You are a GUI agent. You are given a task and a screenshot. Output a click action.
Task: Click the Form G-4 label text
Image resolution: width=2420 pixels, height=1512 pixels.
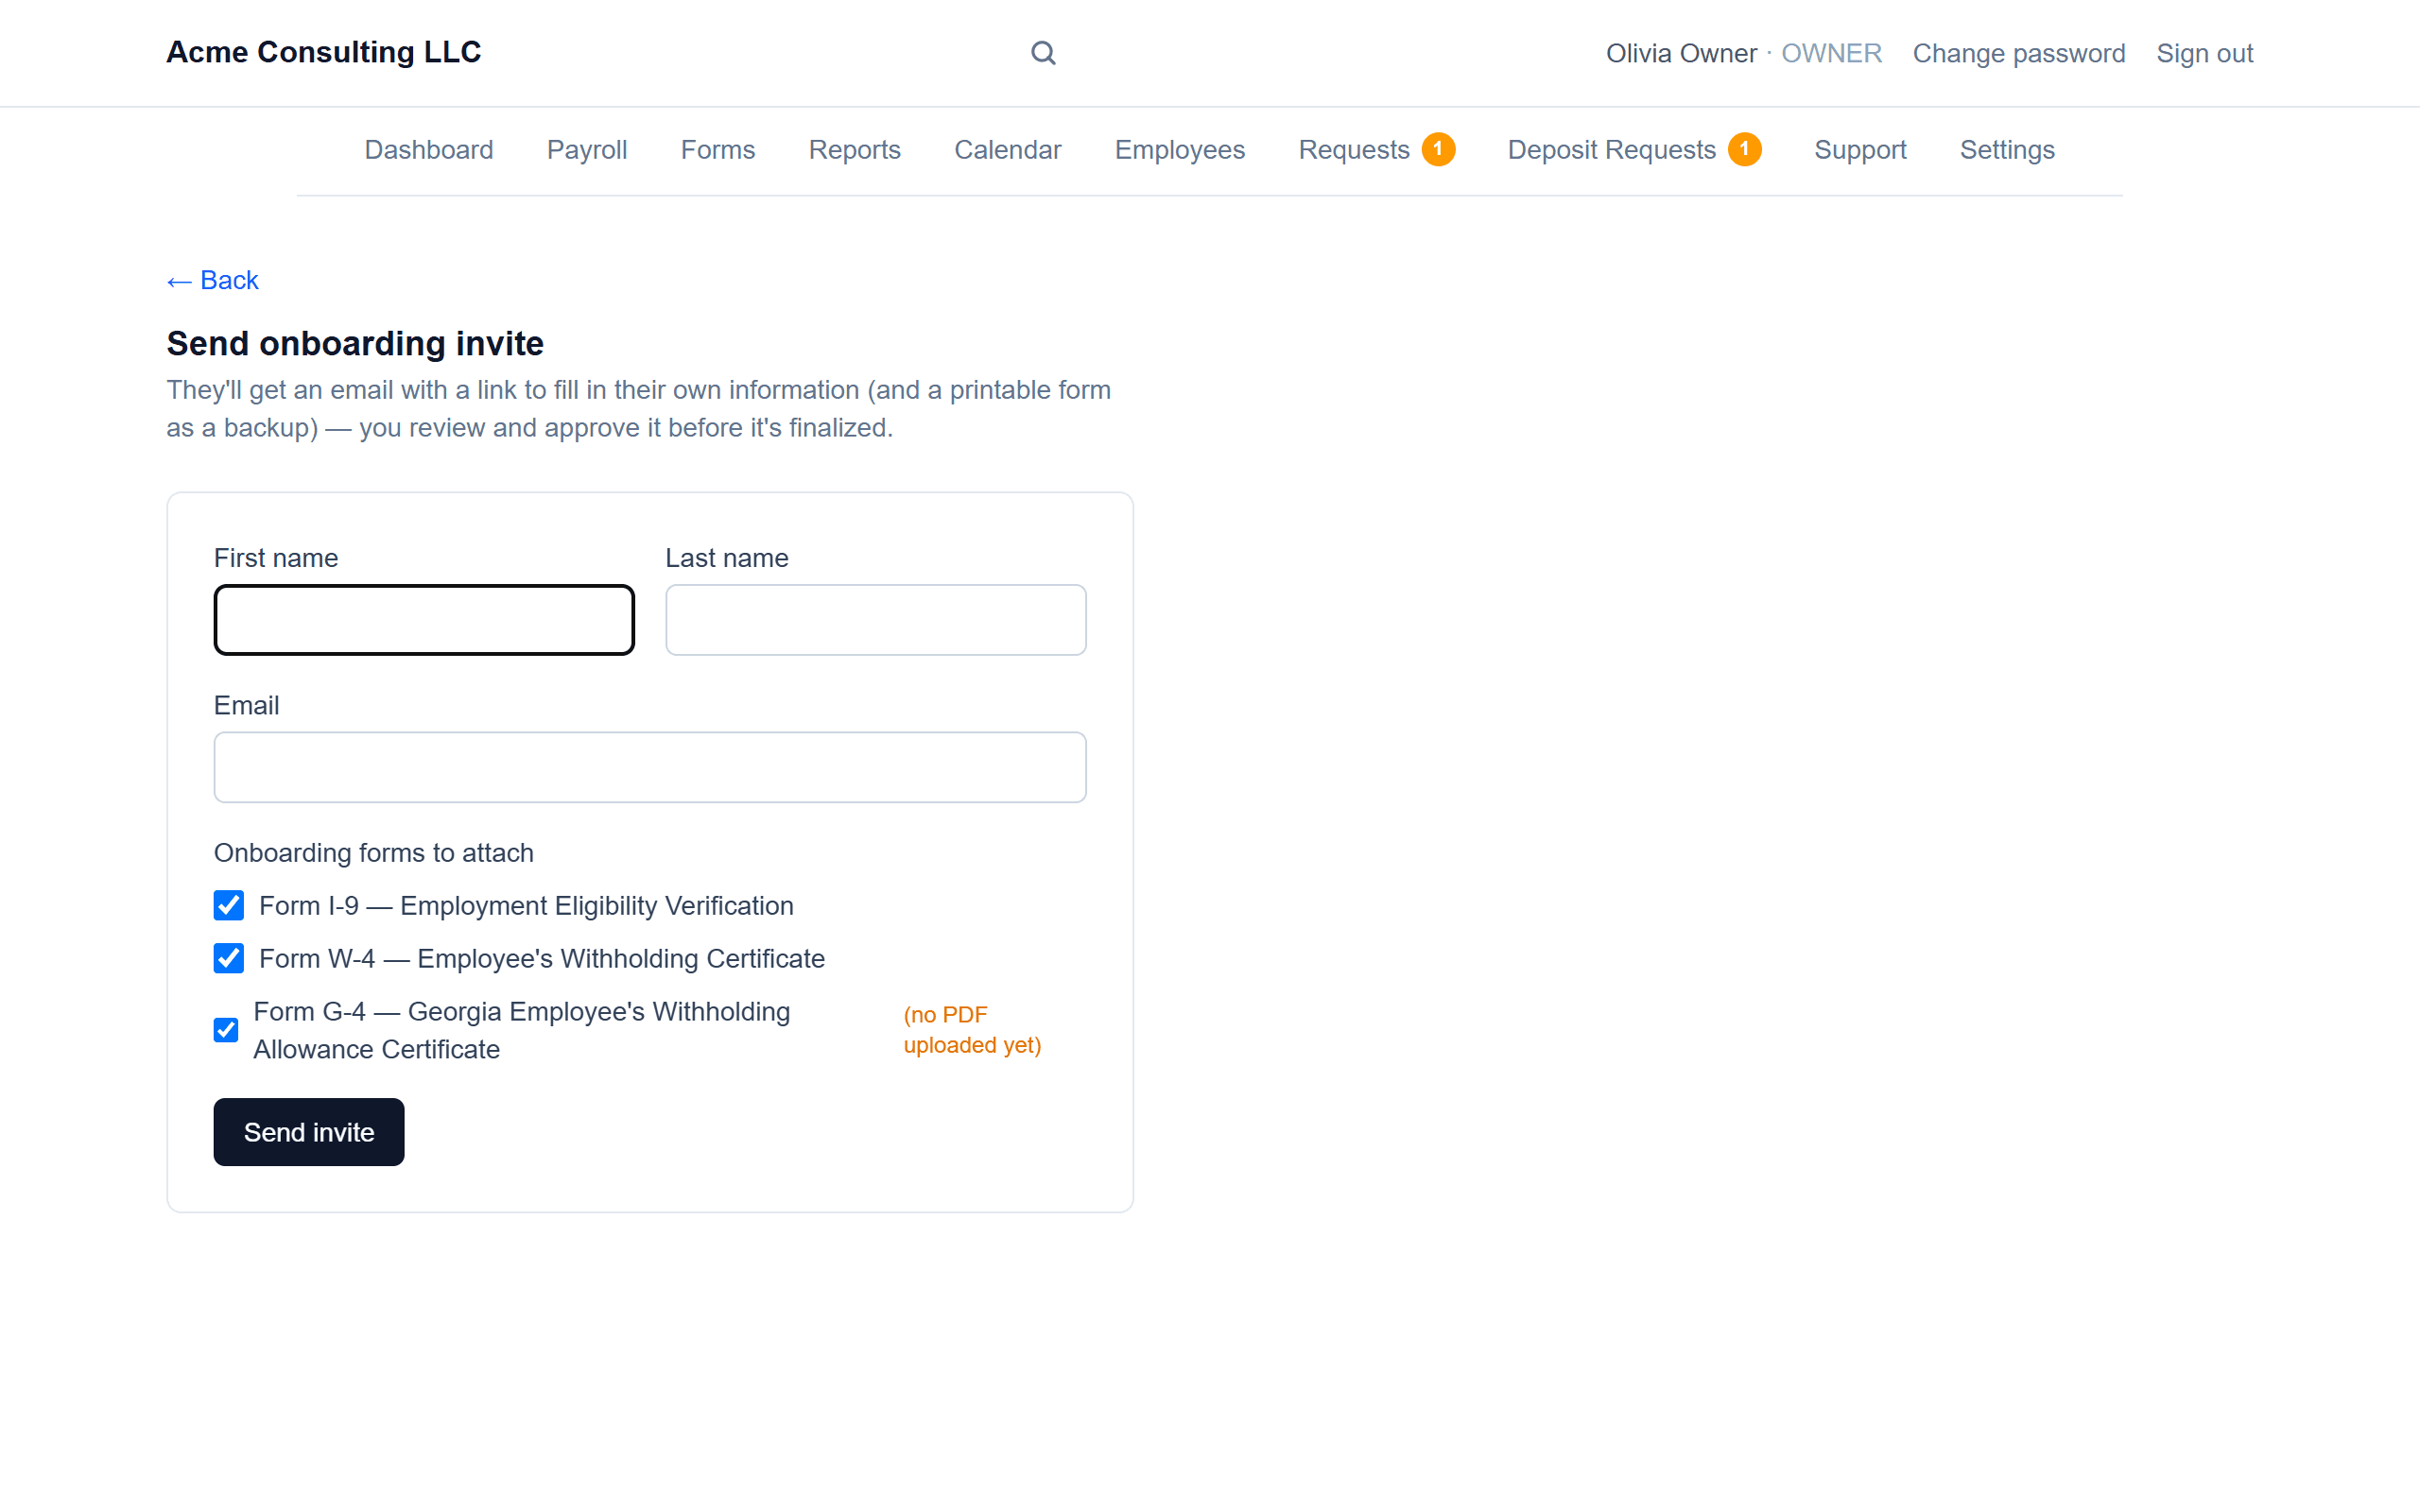522,1030
